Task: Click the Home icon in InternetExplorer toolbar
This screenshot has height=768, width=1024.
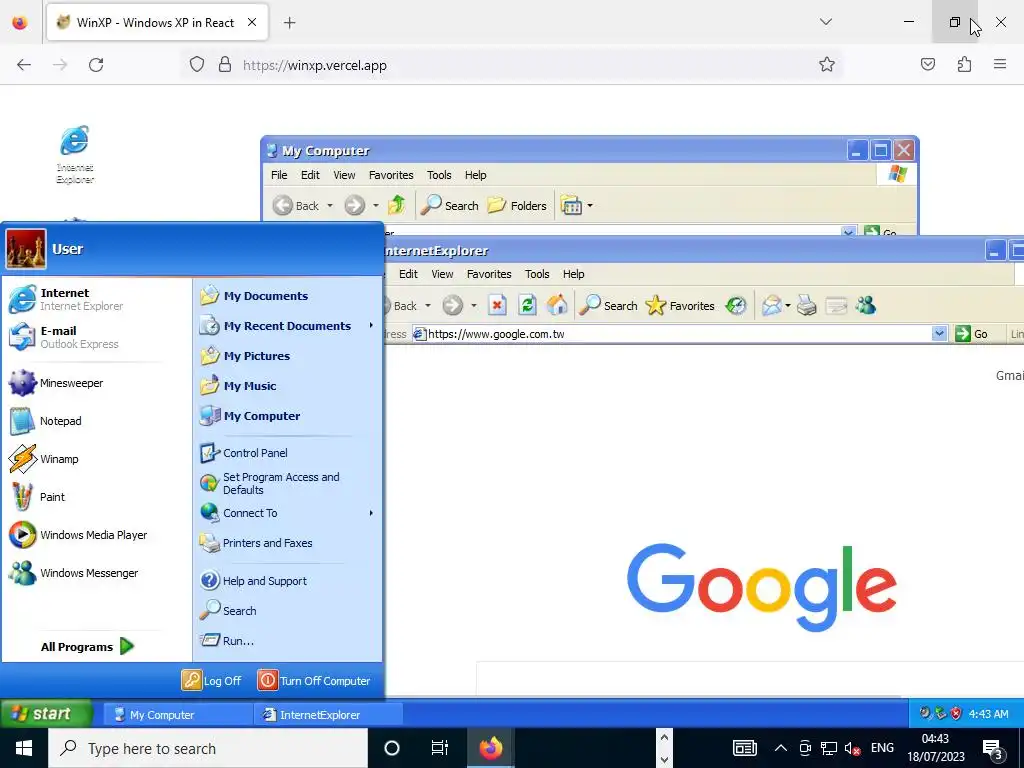Action: (x=557, y=305)
